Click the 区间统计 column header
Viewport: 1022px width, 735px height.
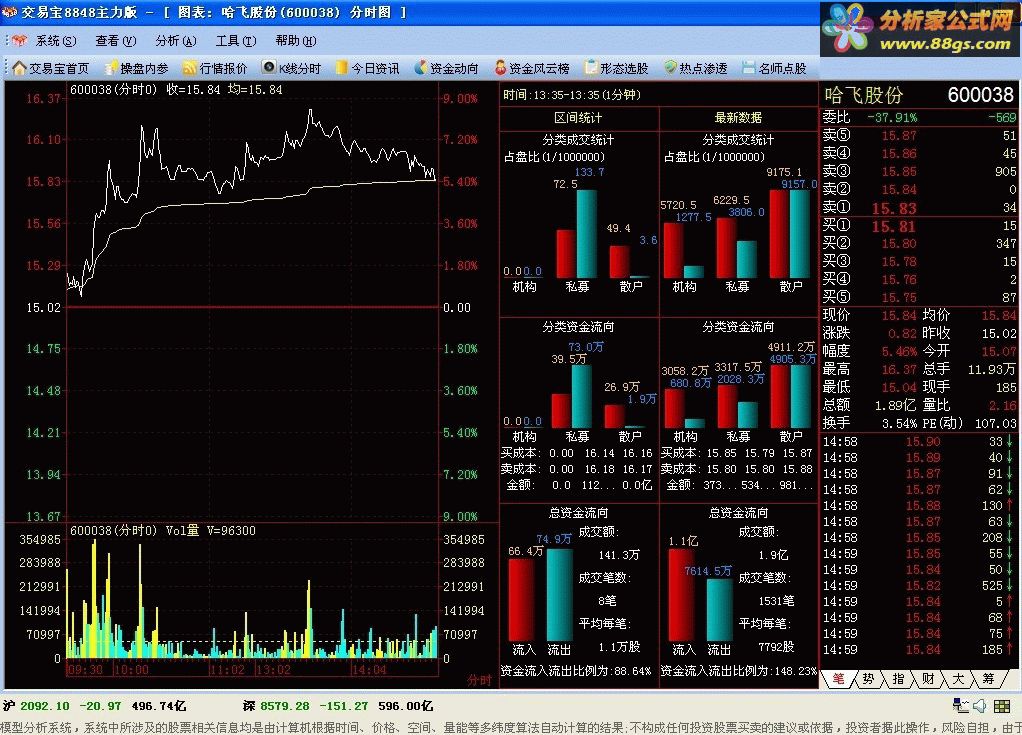pyautogui.click(x=578, y=118)
